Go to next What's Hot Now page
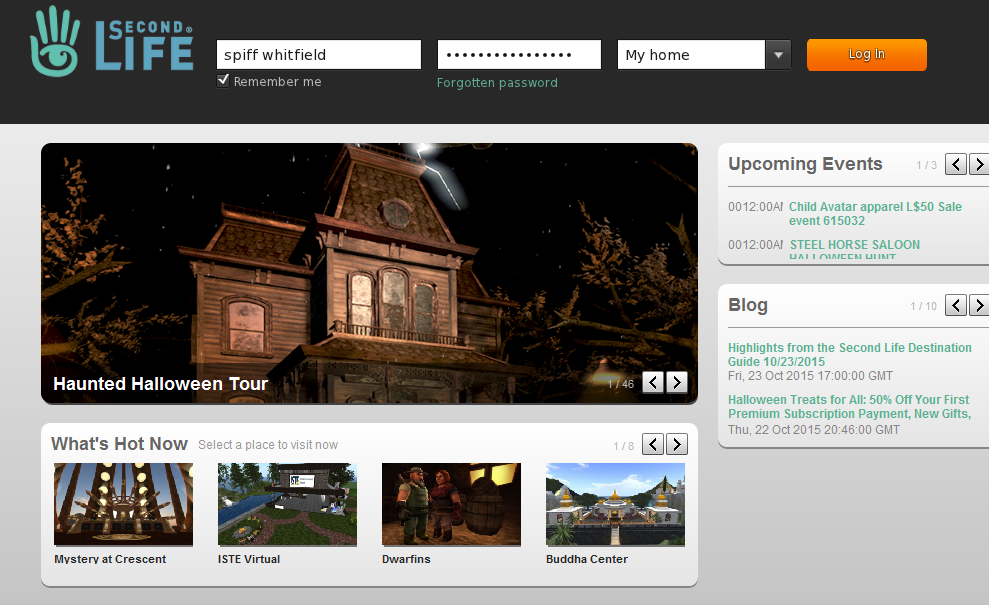 coord(677,444)
